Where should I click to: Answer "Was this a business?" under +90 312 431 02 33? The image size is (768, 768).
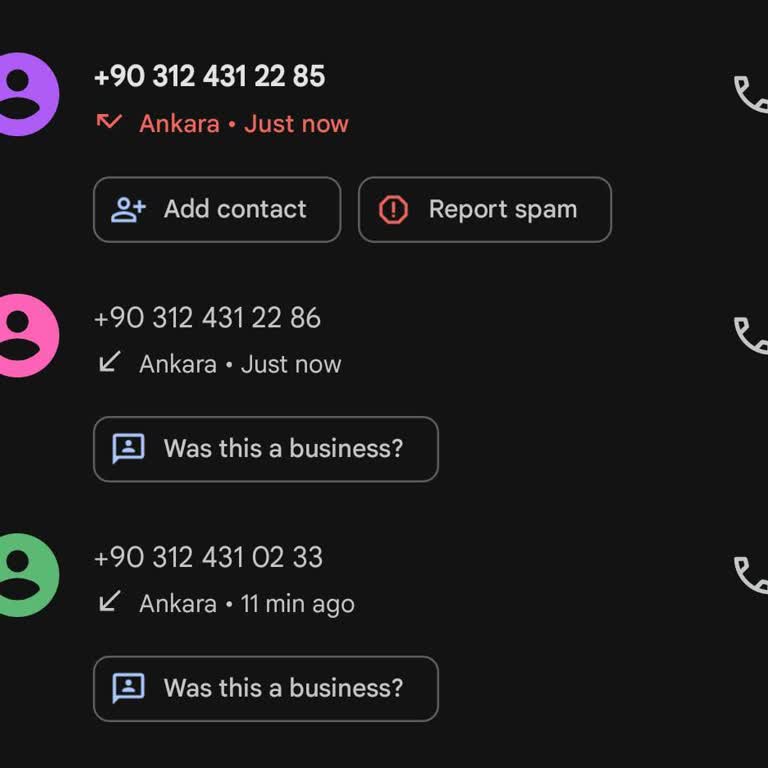(265, 688)
